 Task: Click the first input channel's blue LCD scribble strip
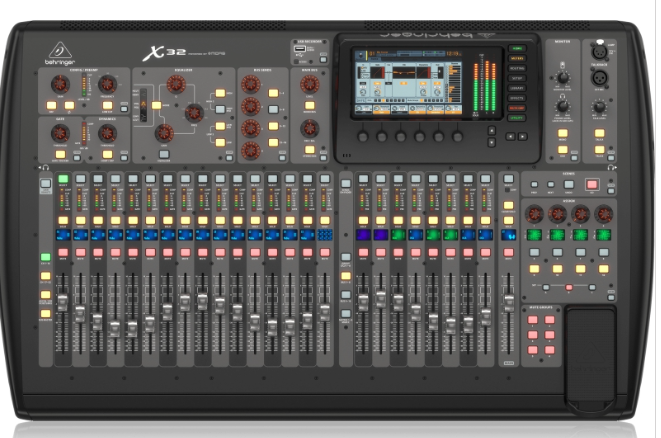click(x=63, y=235)
